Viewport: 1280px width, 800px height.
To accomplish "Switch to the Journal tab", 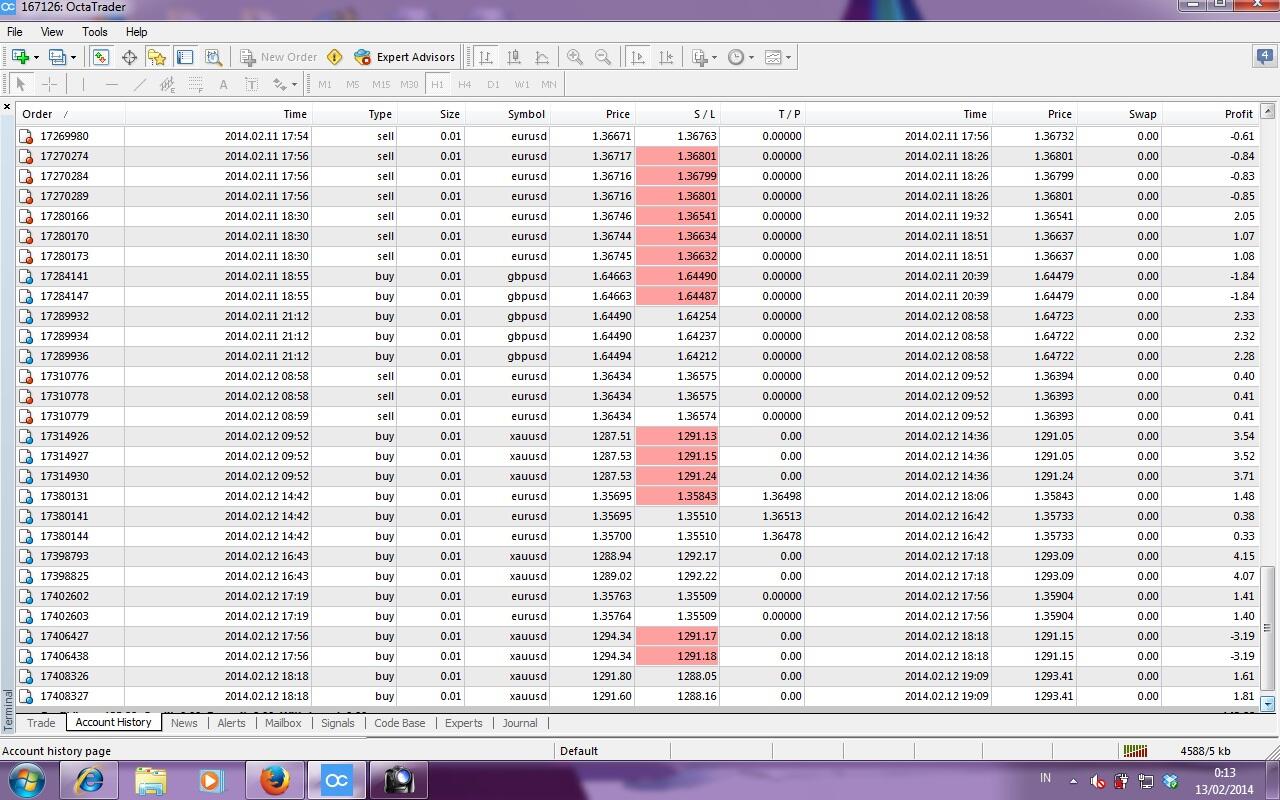I will click(x=519, y=723).
